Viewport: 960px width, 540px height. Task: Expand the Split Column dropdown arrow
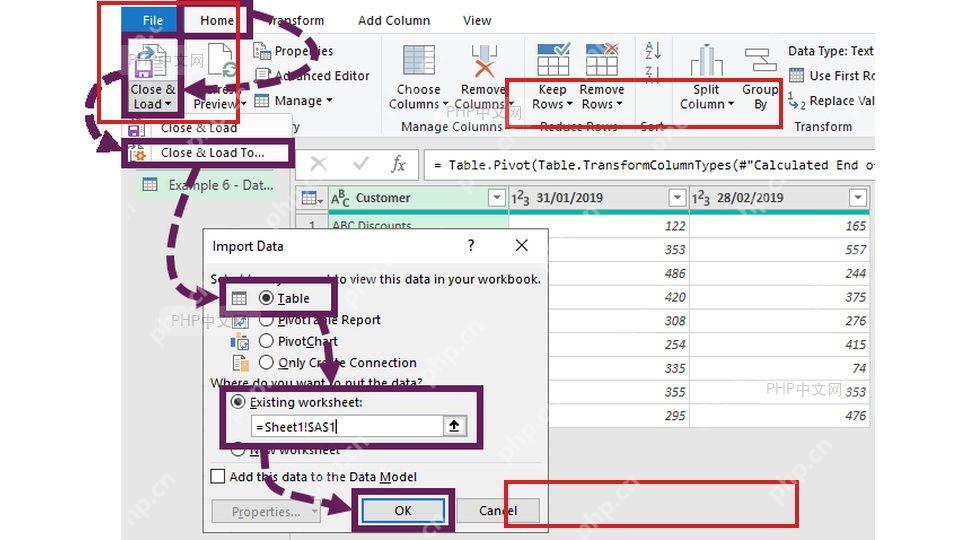(730, 104)
